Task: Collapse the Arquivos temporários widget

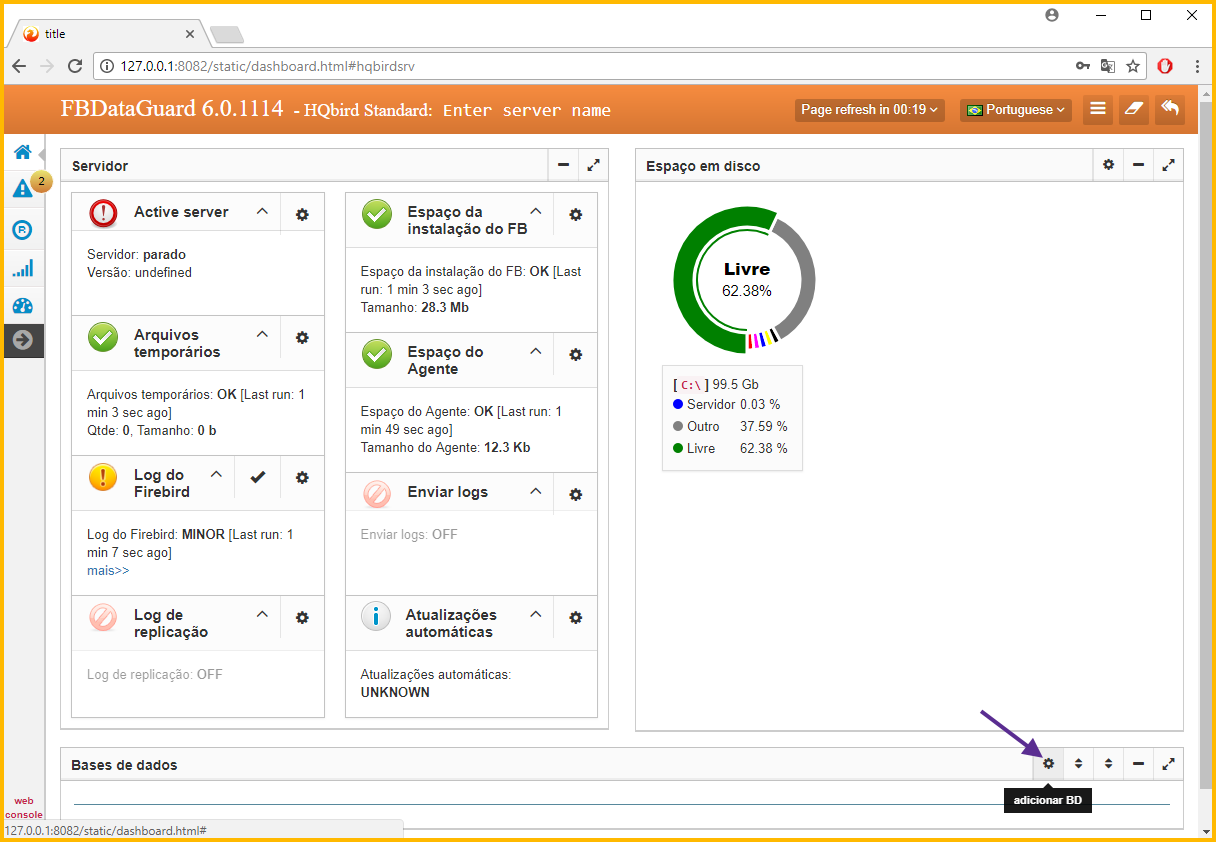Action: coord(262,334)
